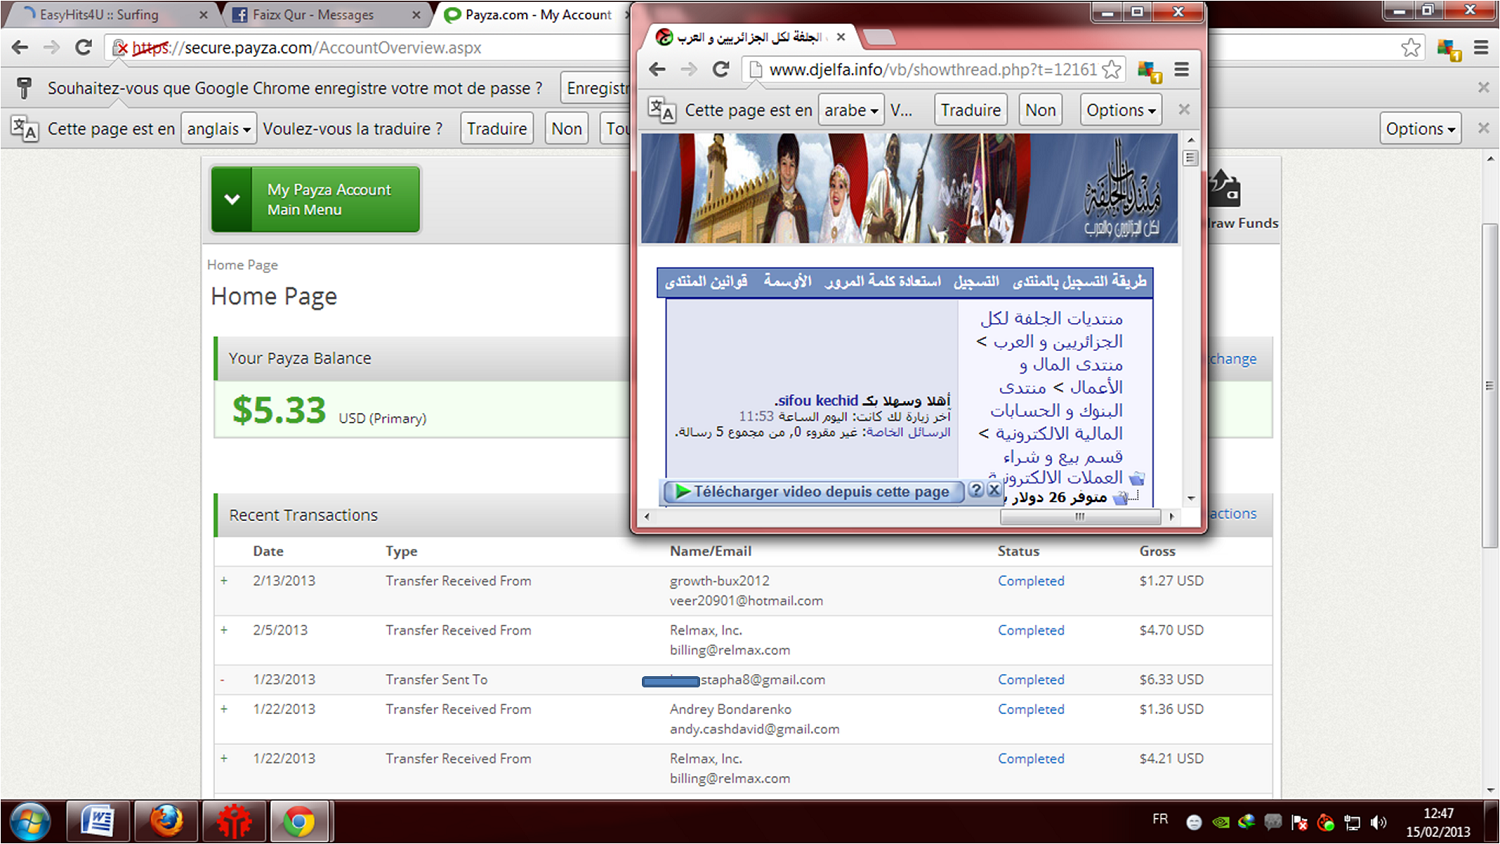Open Home Page breadcrumb link
This screenshot has height=844, width=1500.
[242, 265]
